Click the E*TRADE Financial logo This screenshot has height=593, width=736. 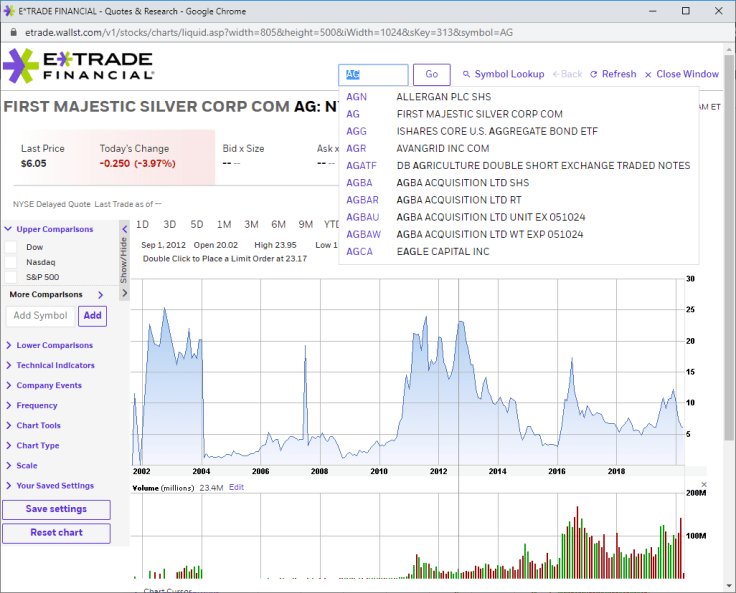(78, 65)
